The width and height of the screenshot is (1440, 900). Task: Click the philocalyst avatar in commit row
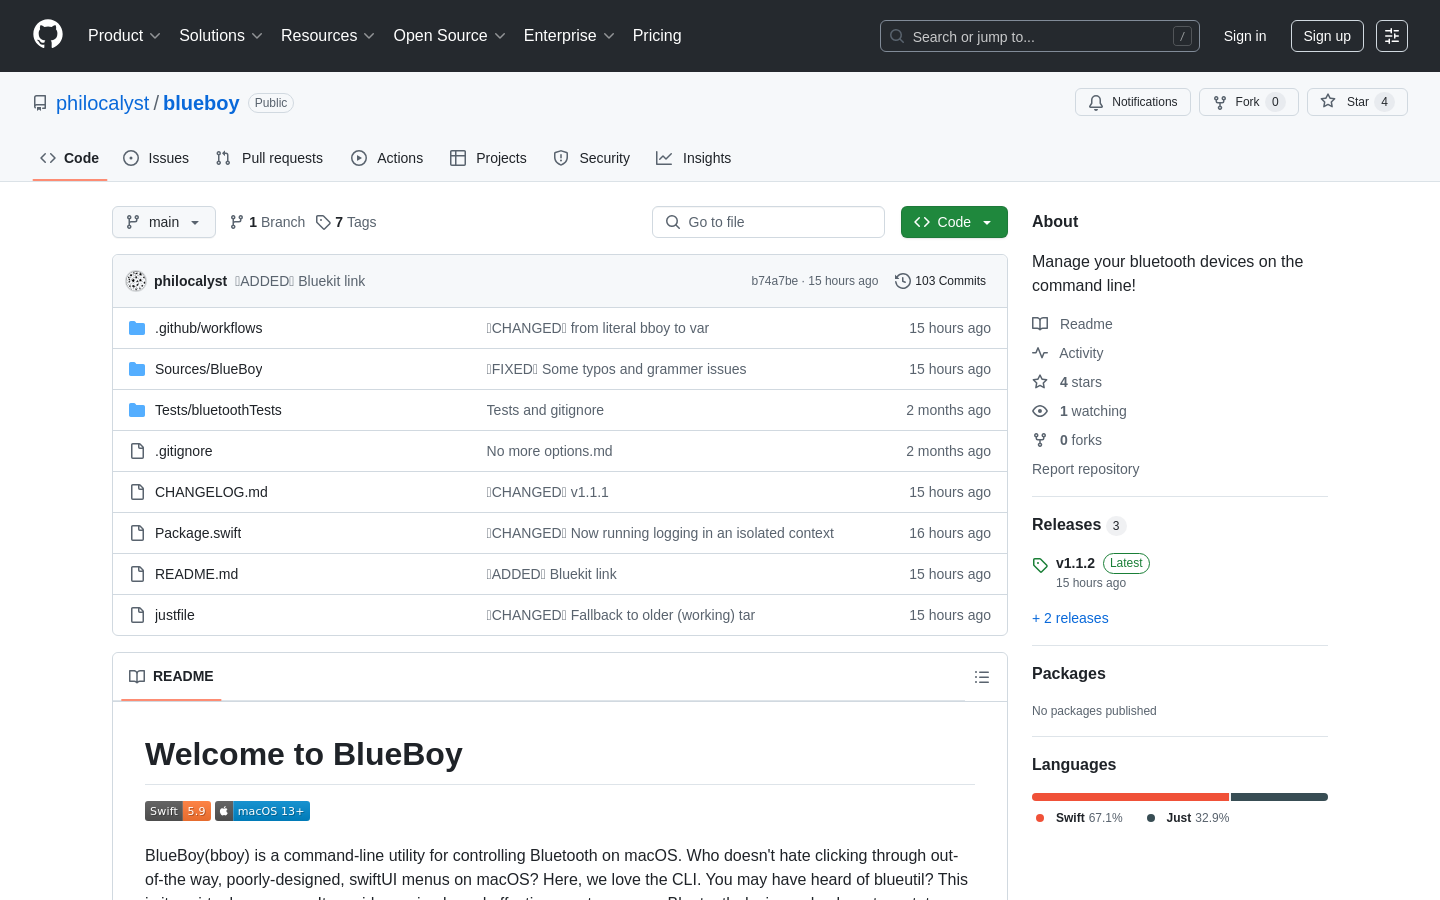(136, 281)
